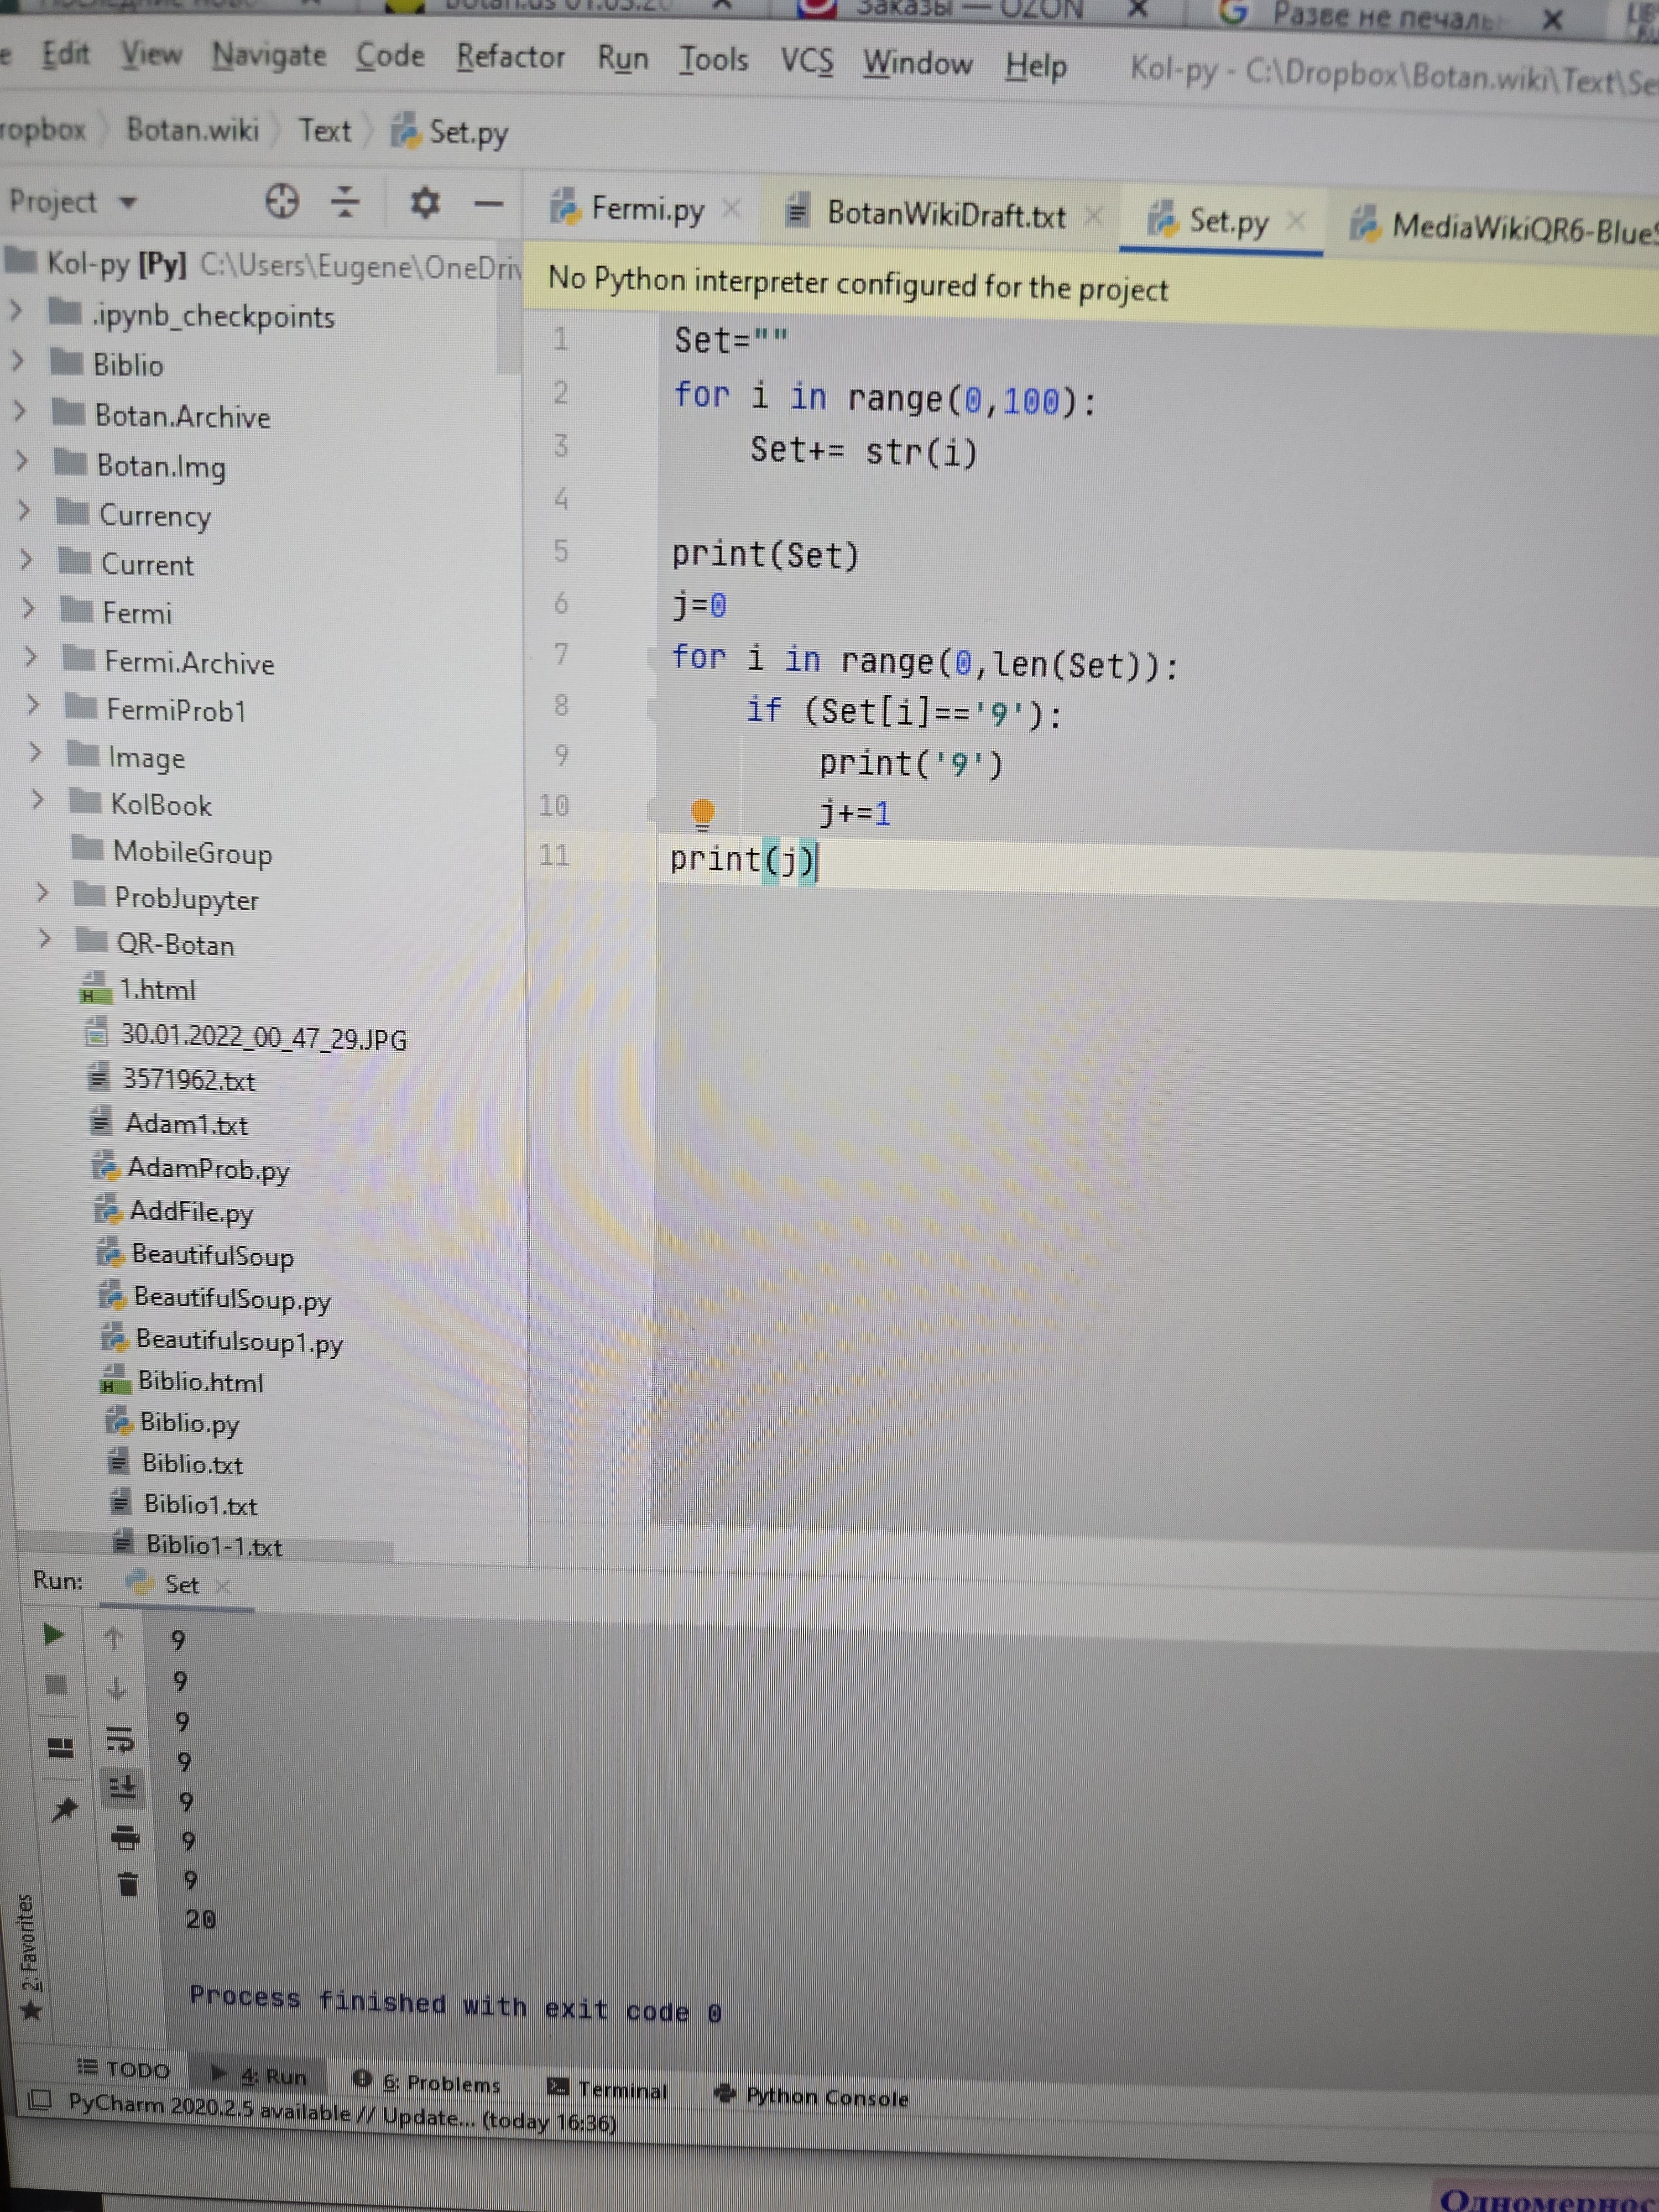The height and width of the screenshot is (2212, 1659).
Task: Expand the Biblio folder
Action: (18, 360)
